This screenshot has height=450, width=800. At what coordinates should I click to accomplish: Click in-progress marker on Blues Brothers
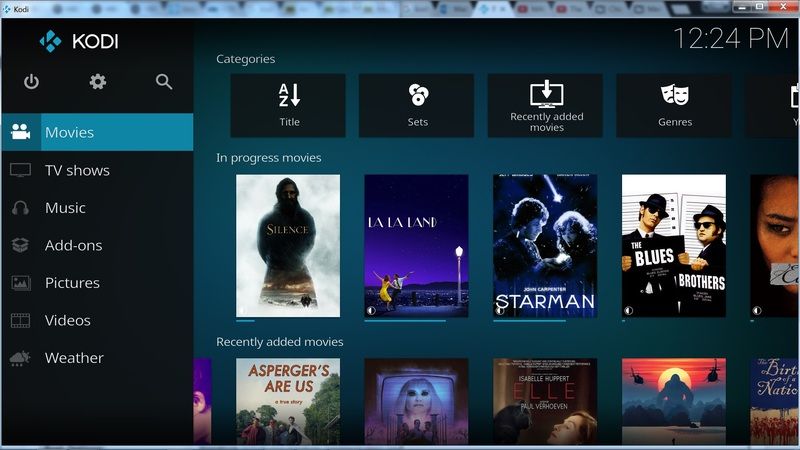pos(629,310)
